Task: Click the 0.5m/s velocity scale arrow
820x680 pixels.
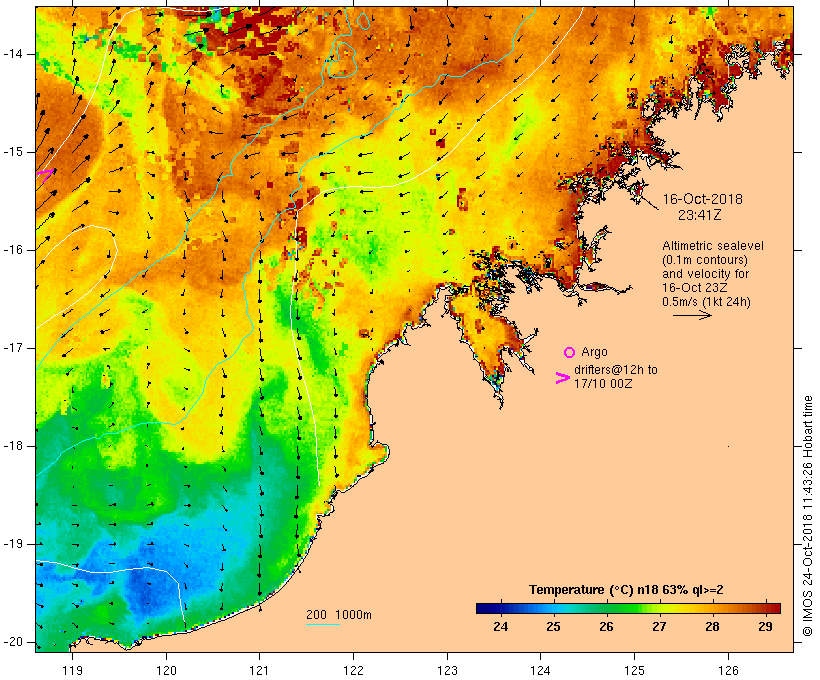Action: coord(692,315)
